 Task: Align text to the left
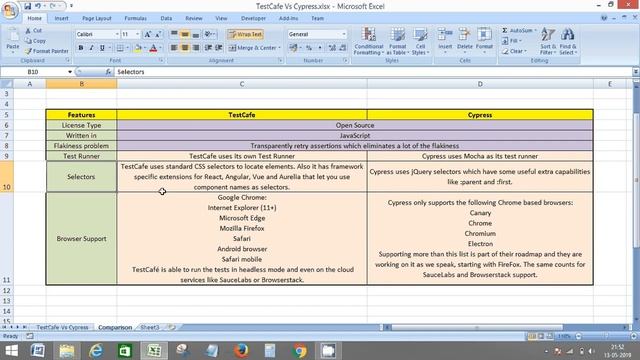174,48
